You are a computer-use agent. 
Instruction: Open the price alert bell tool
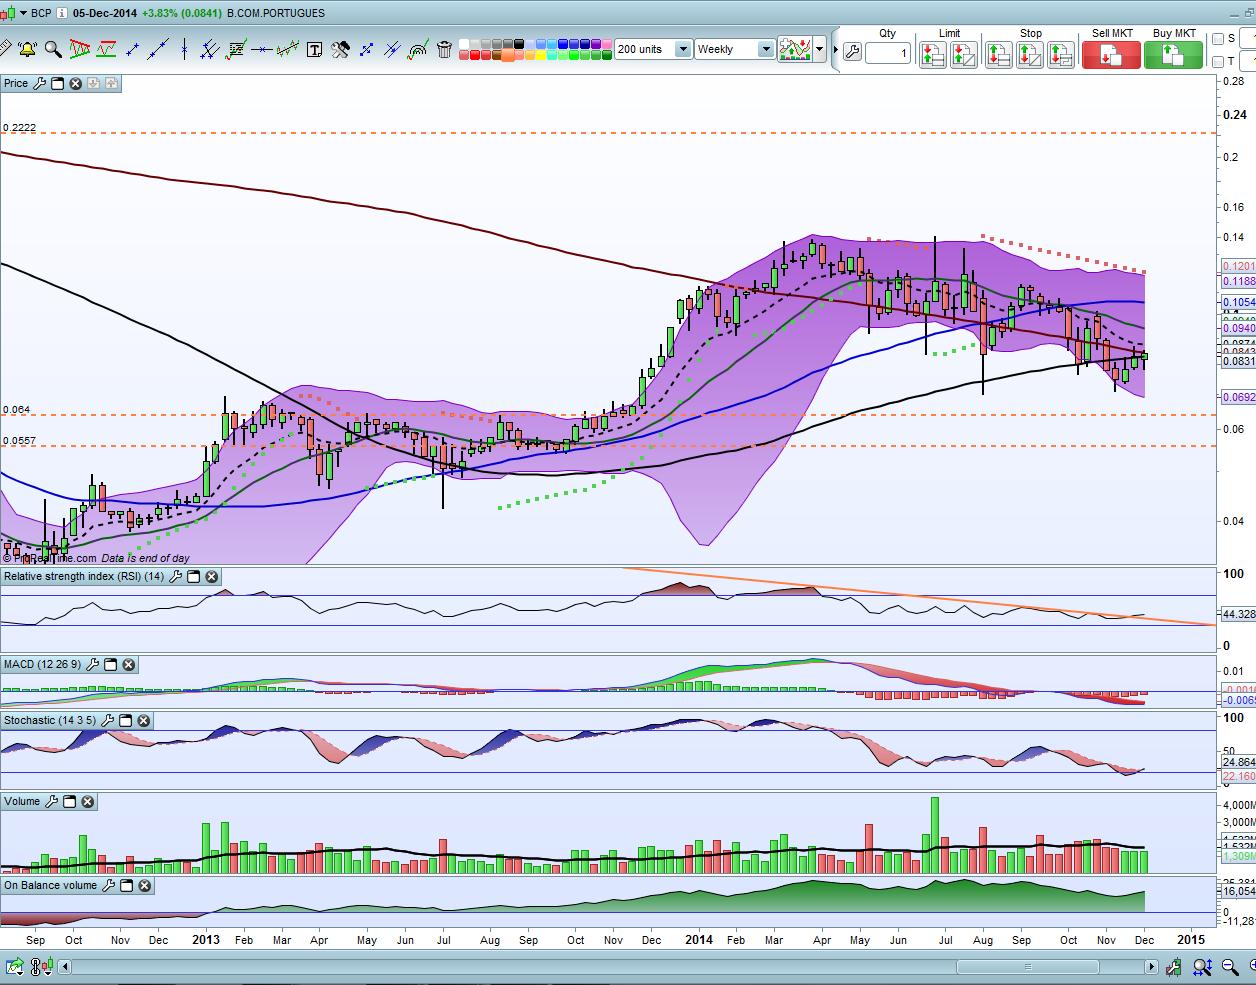(x=27, y=49)
